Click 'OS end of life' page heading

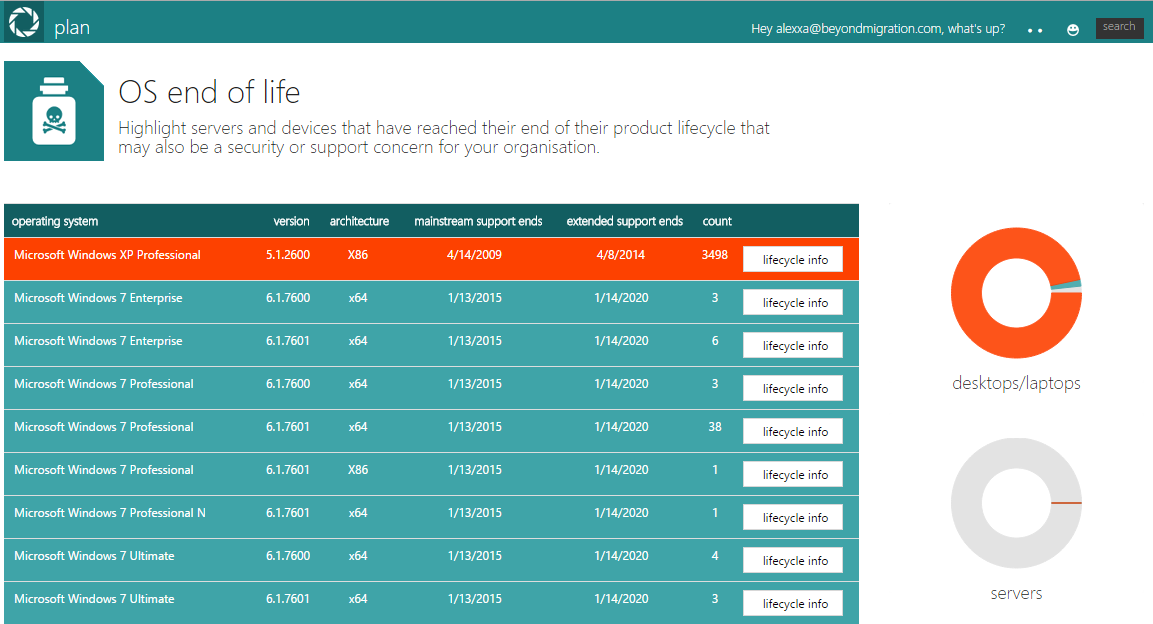[210, 93]
